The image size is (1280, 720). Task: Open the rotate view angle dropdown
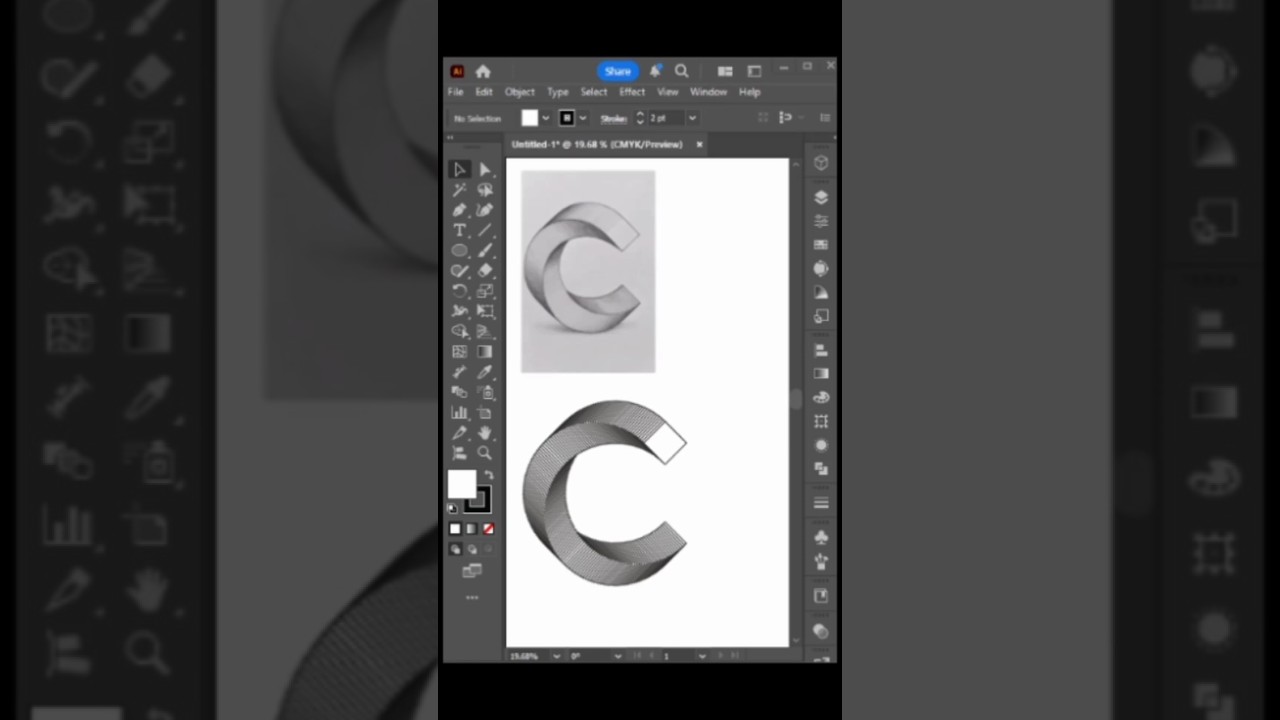tap(618, 656)
